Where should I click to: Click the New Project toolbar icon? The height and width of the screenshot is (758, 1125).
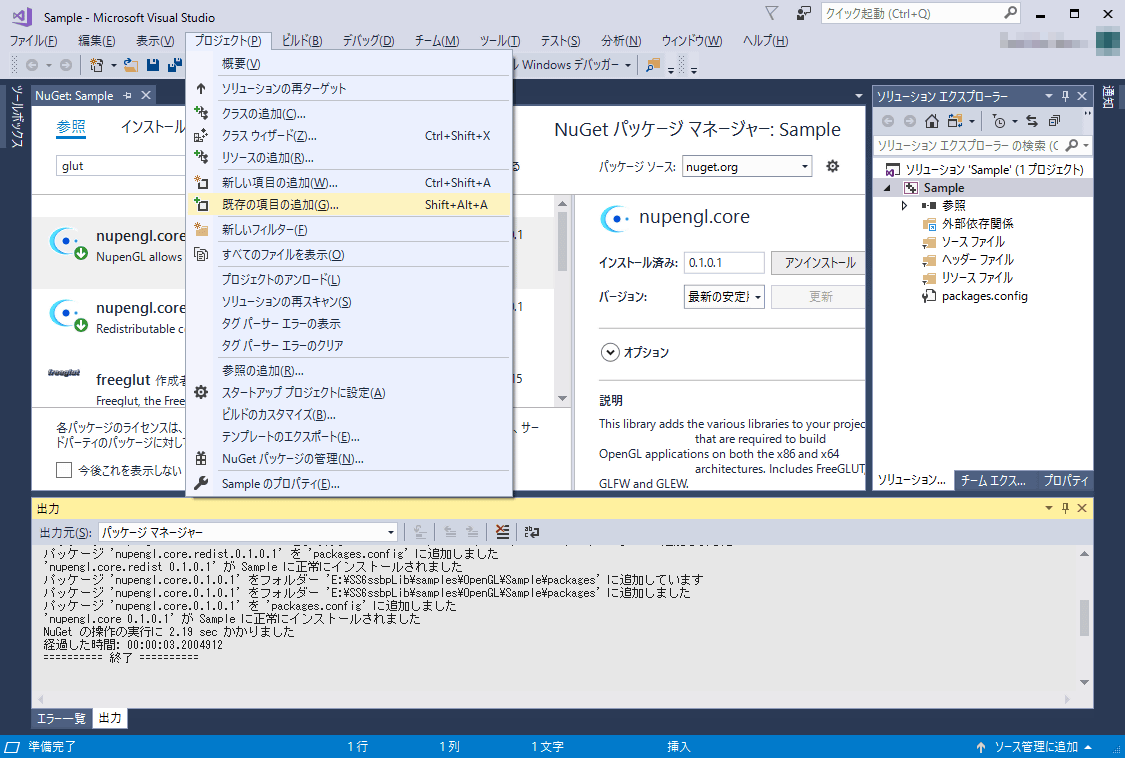click(96, 65)
